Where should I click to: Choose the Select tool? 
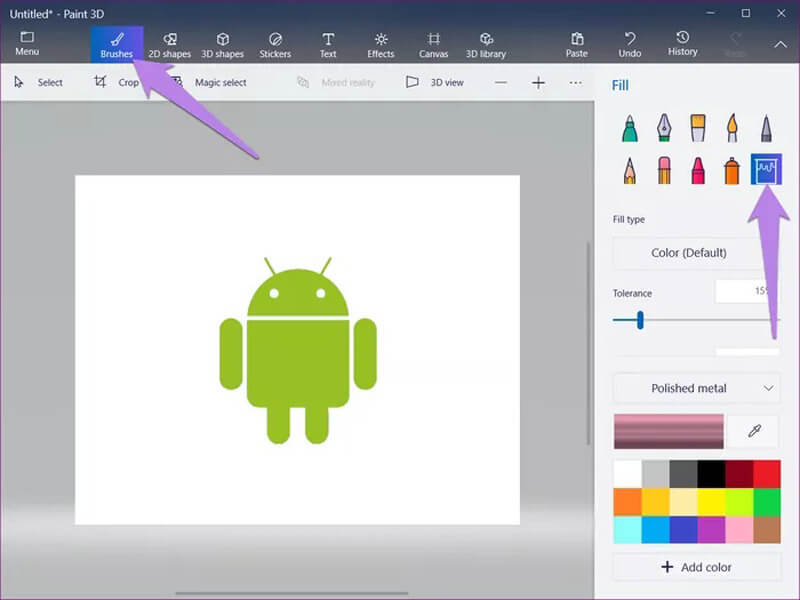[39, 82]
